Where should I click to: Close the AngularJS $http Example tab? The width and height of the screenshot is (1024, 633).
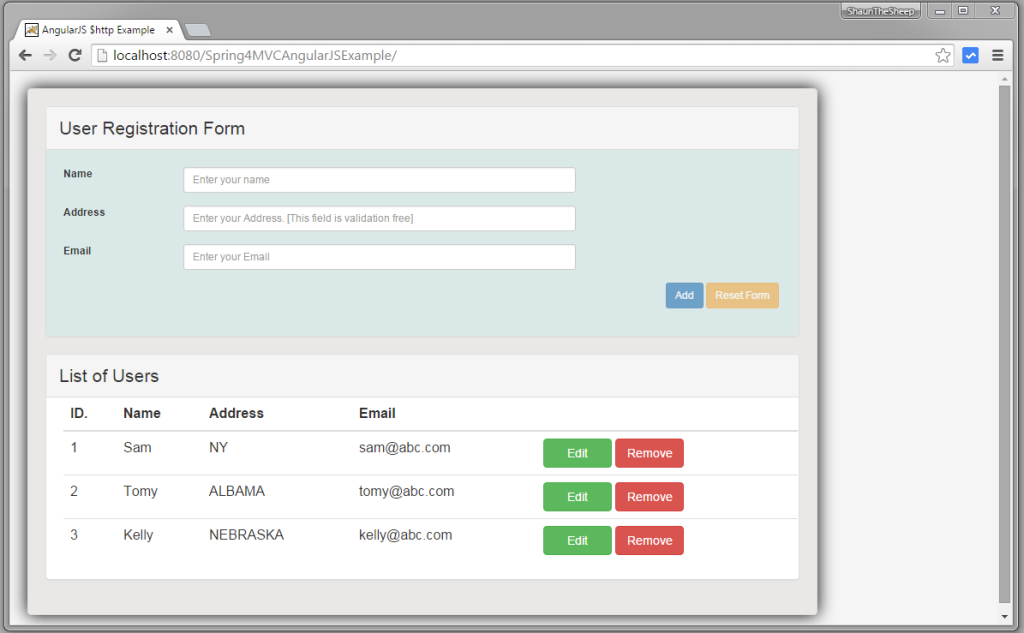[168, 29]
